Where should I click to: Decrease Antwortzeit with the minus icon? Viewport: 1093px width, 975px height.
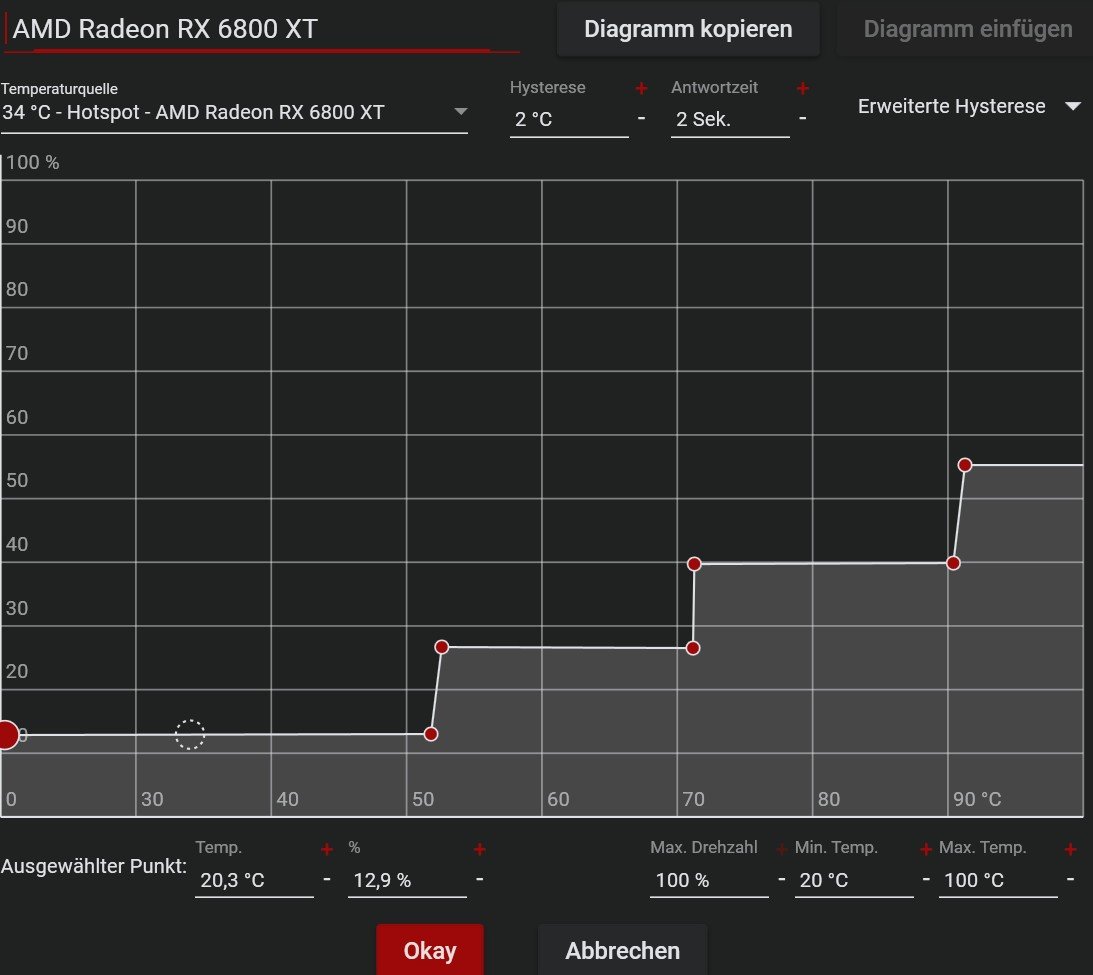tap(802, 119)
